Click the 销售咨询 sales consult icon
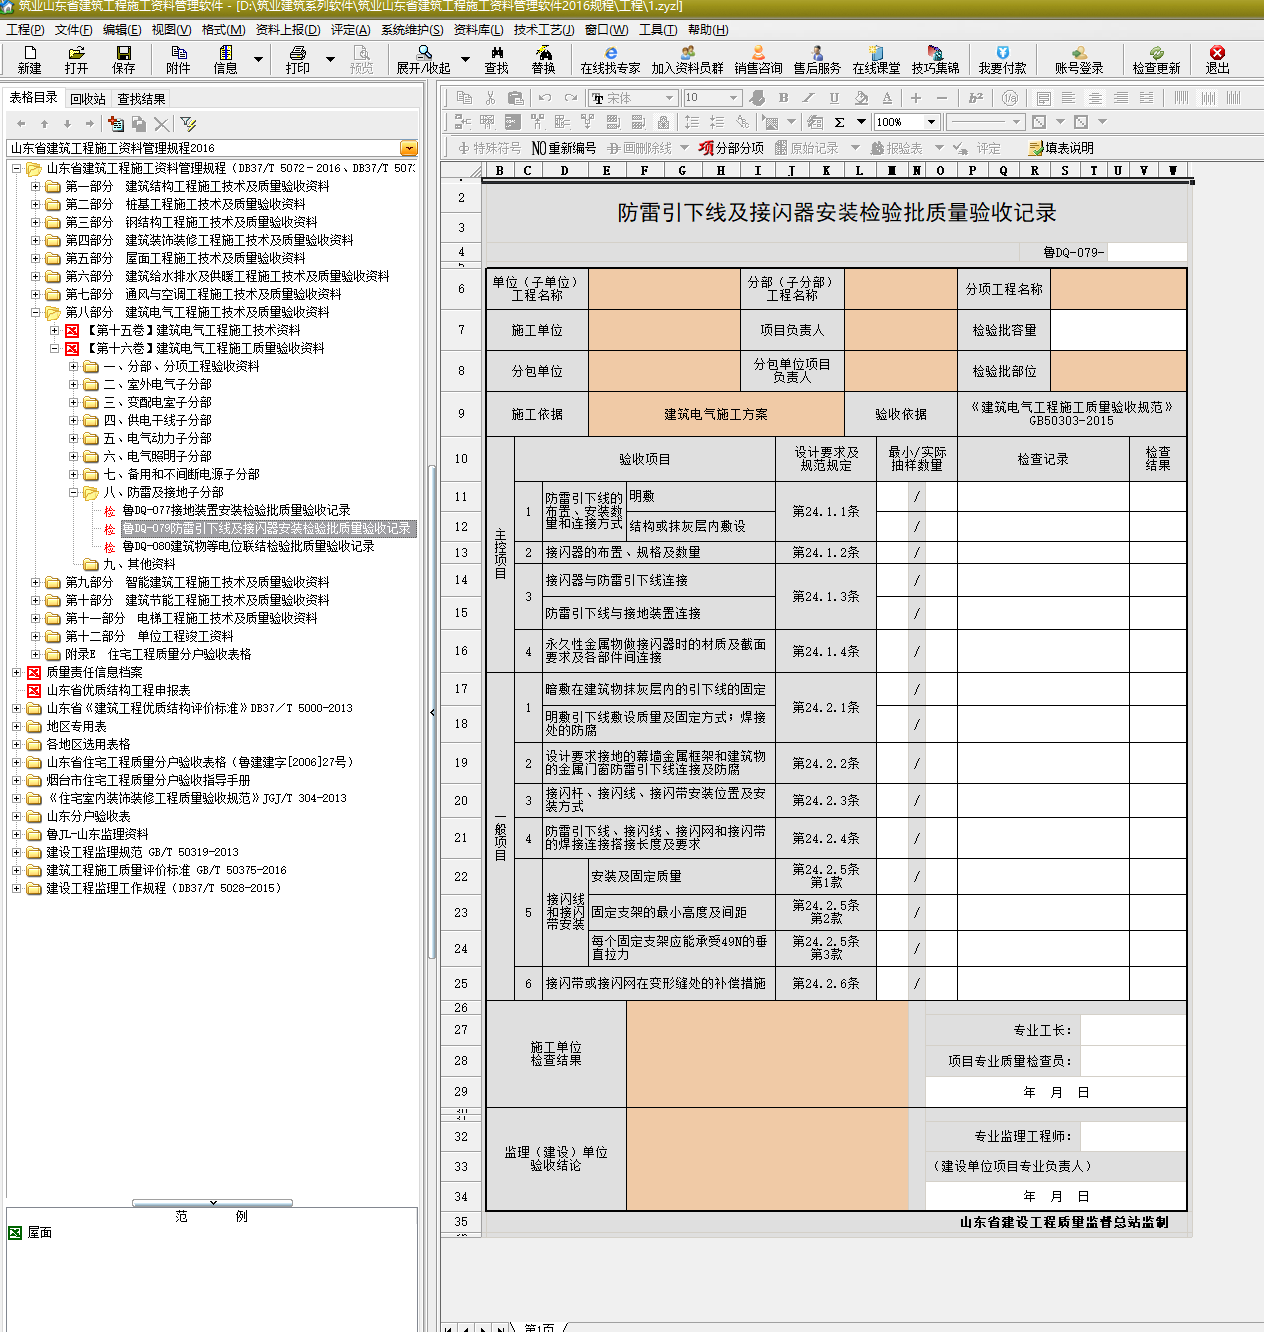 [758, 59]
